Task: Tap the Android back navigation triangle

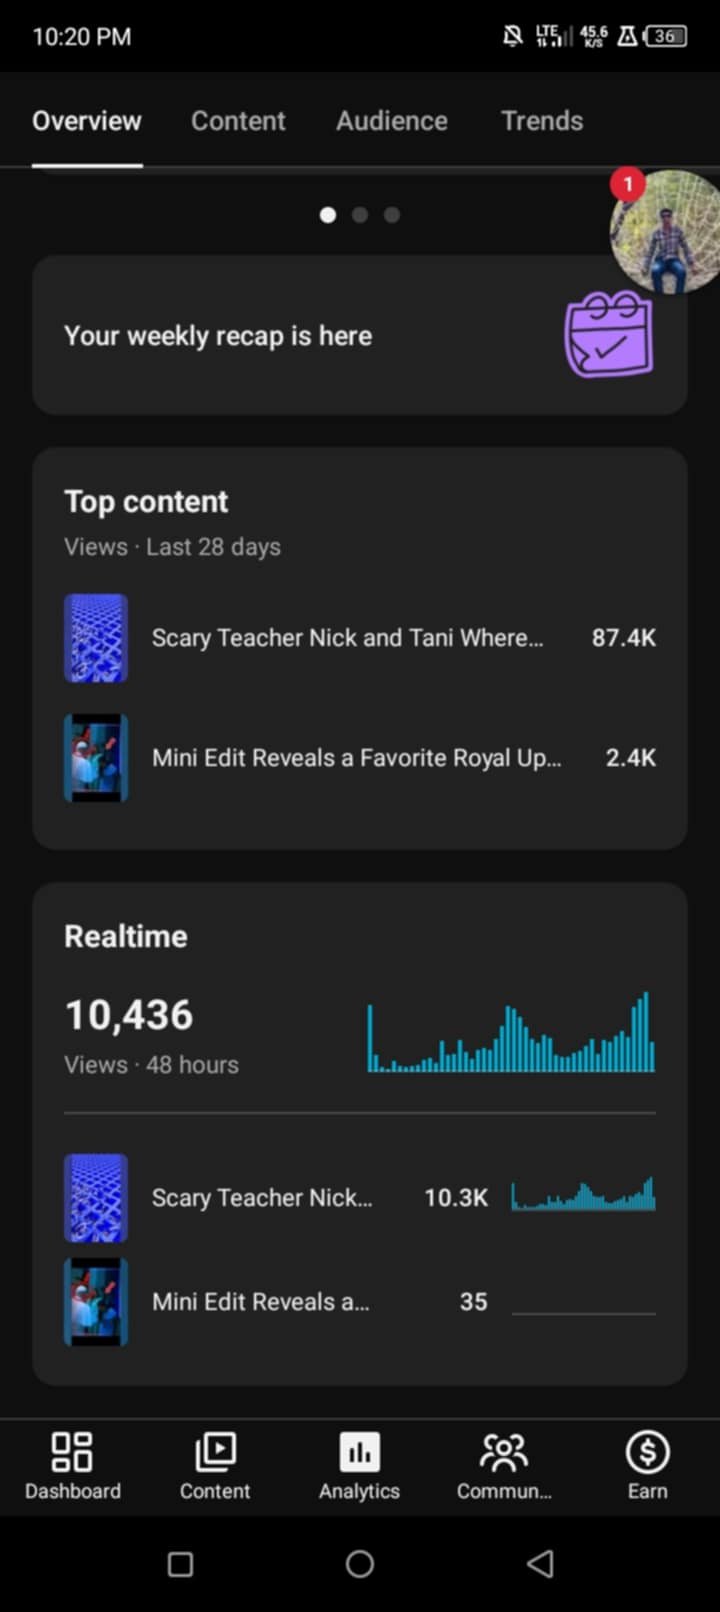Action: [540, 1563]
